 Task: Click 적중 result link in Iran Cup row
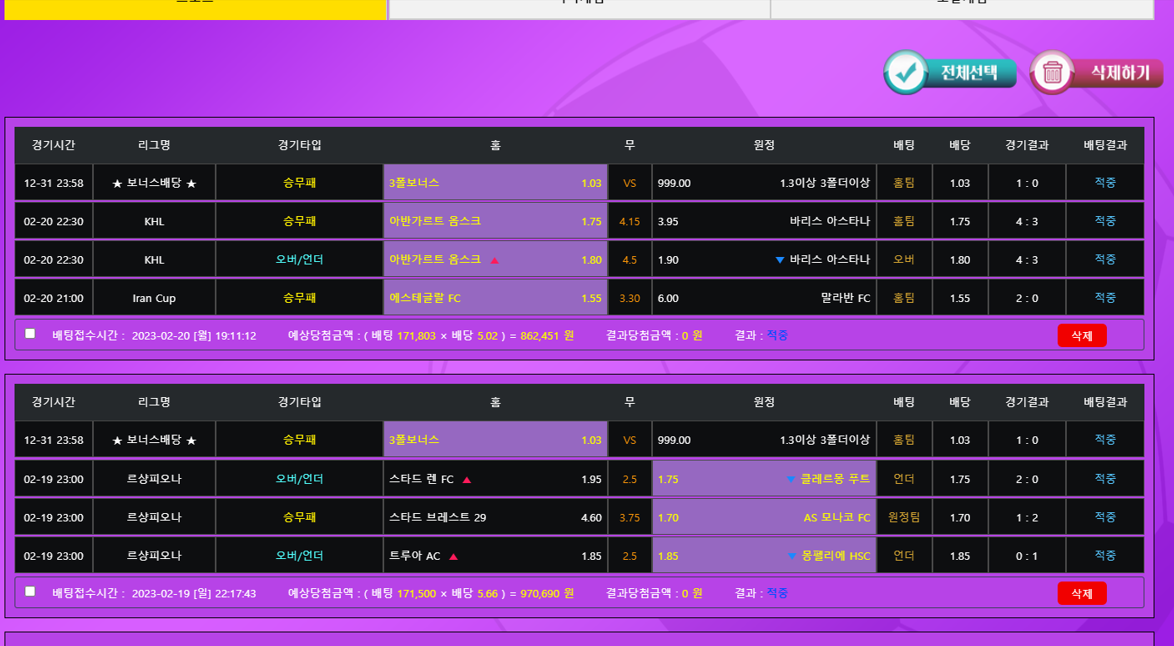pos(1104,298)
